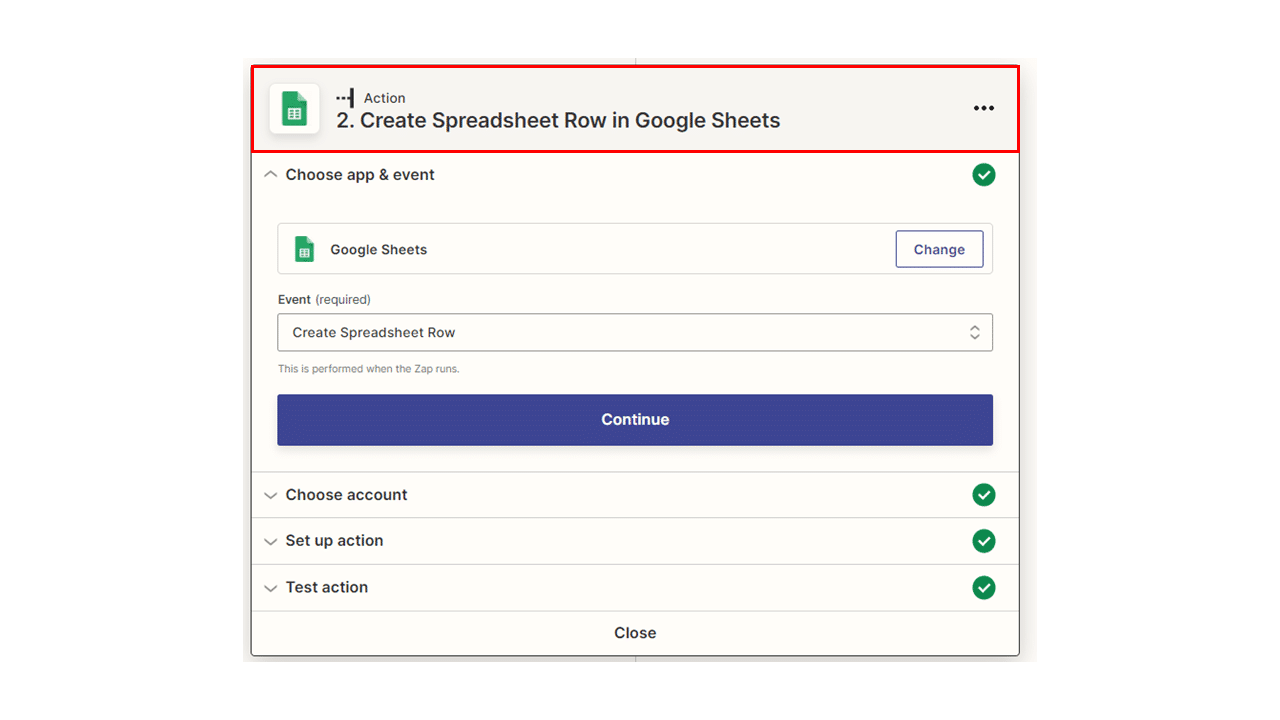The image size is (1280, 720).
Task: Click green checkmark beside Choose account
Action: (984, 495)
